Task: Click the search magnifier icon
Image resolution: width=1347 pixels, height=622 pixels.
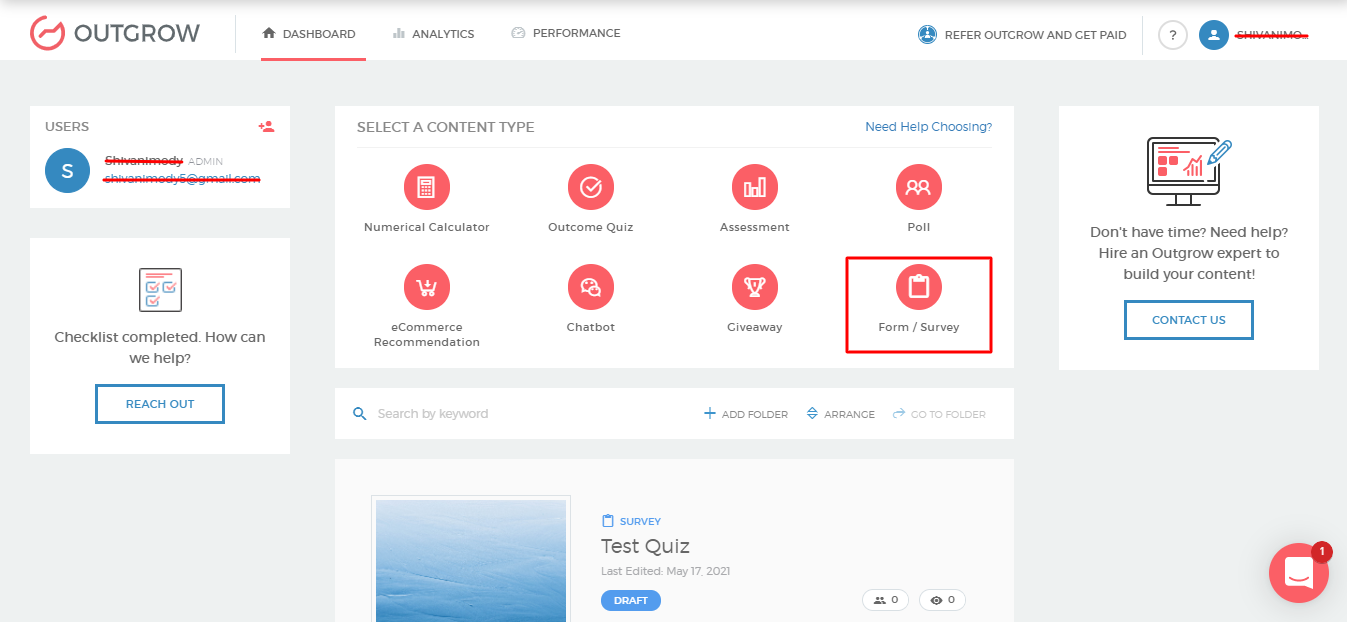Action: 360,414
